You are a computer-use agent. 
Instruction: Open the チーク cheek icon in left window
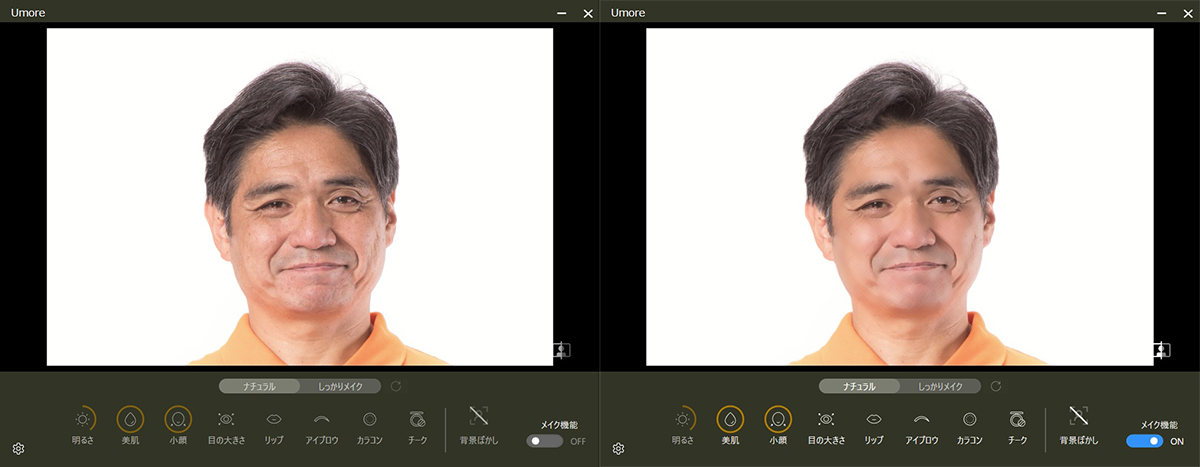(x=417, y=419)
